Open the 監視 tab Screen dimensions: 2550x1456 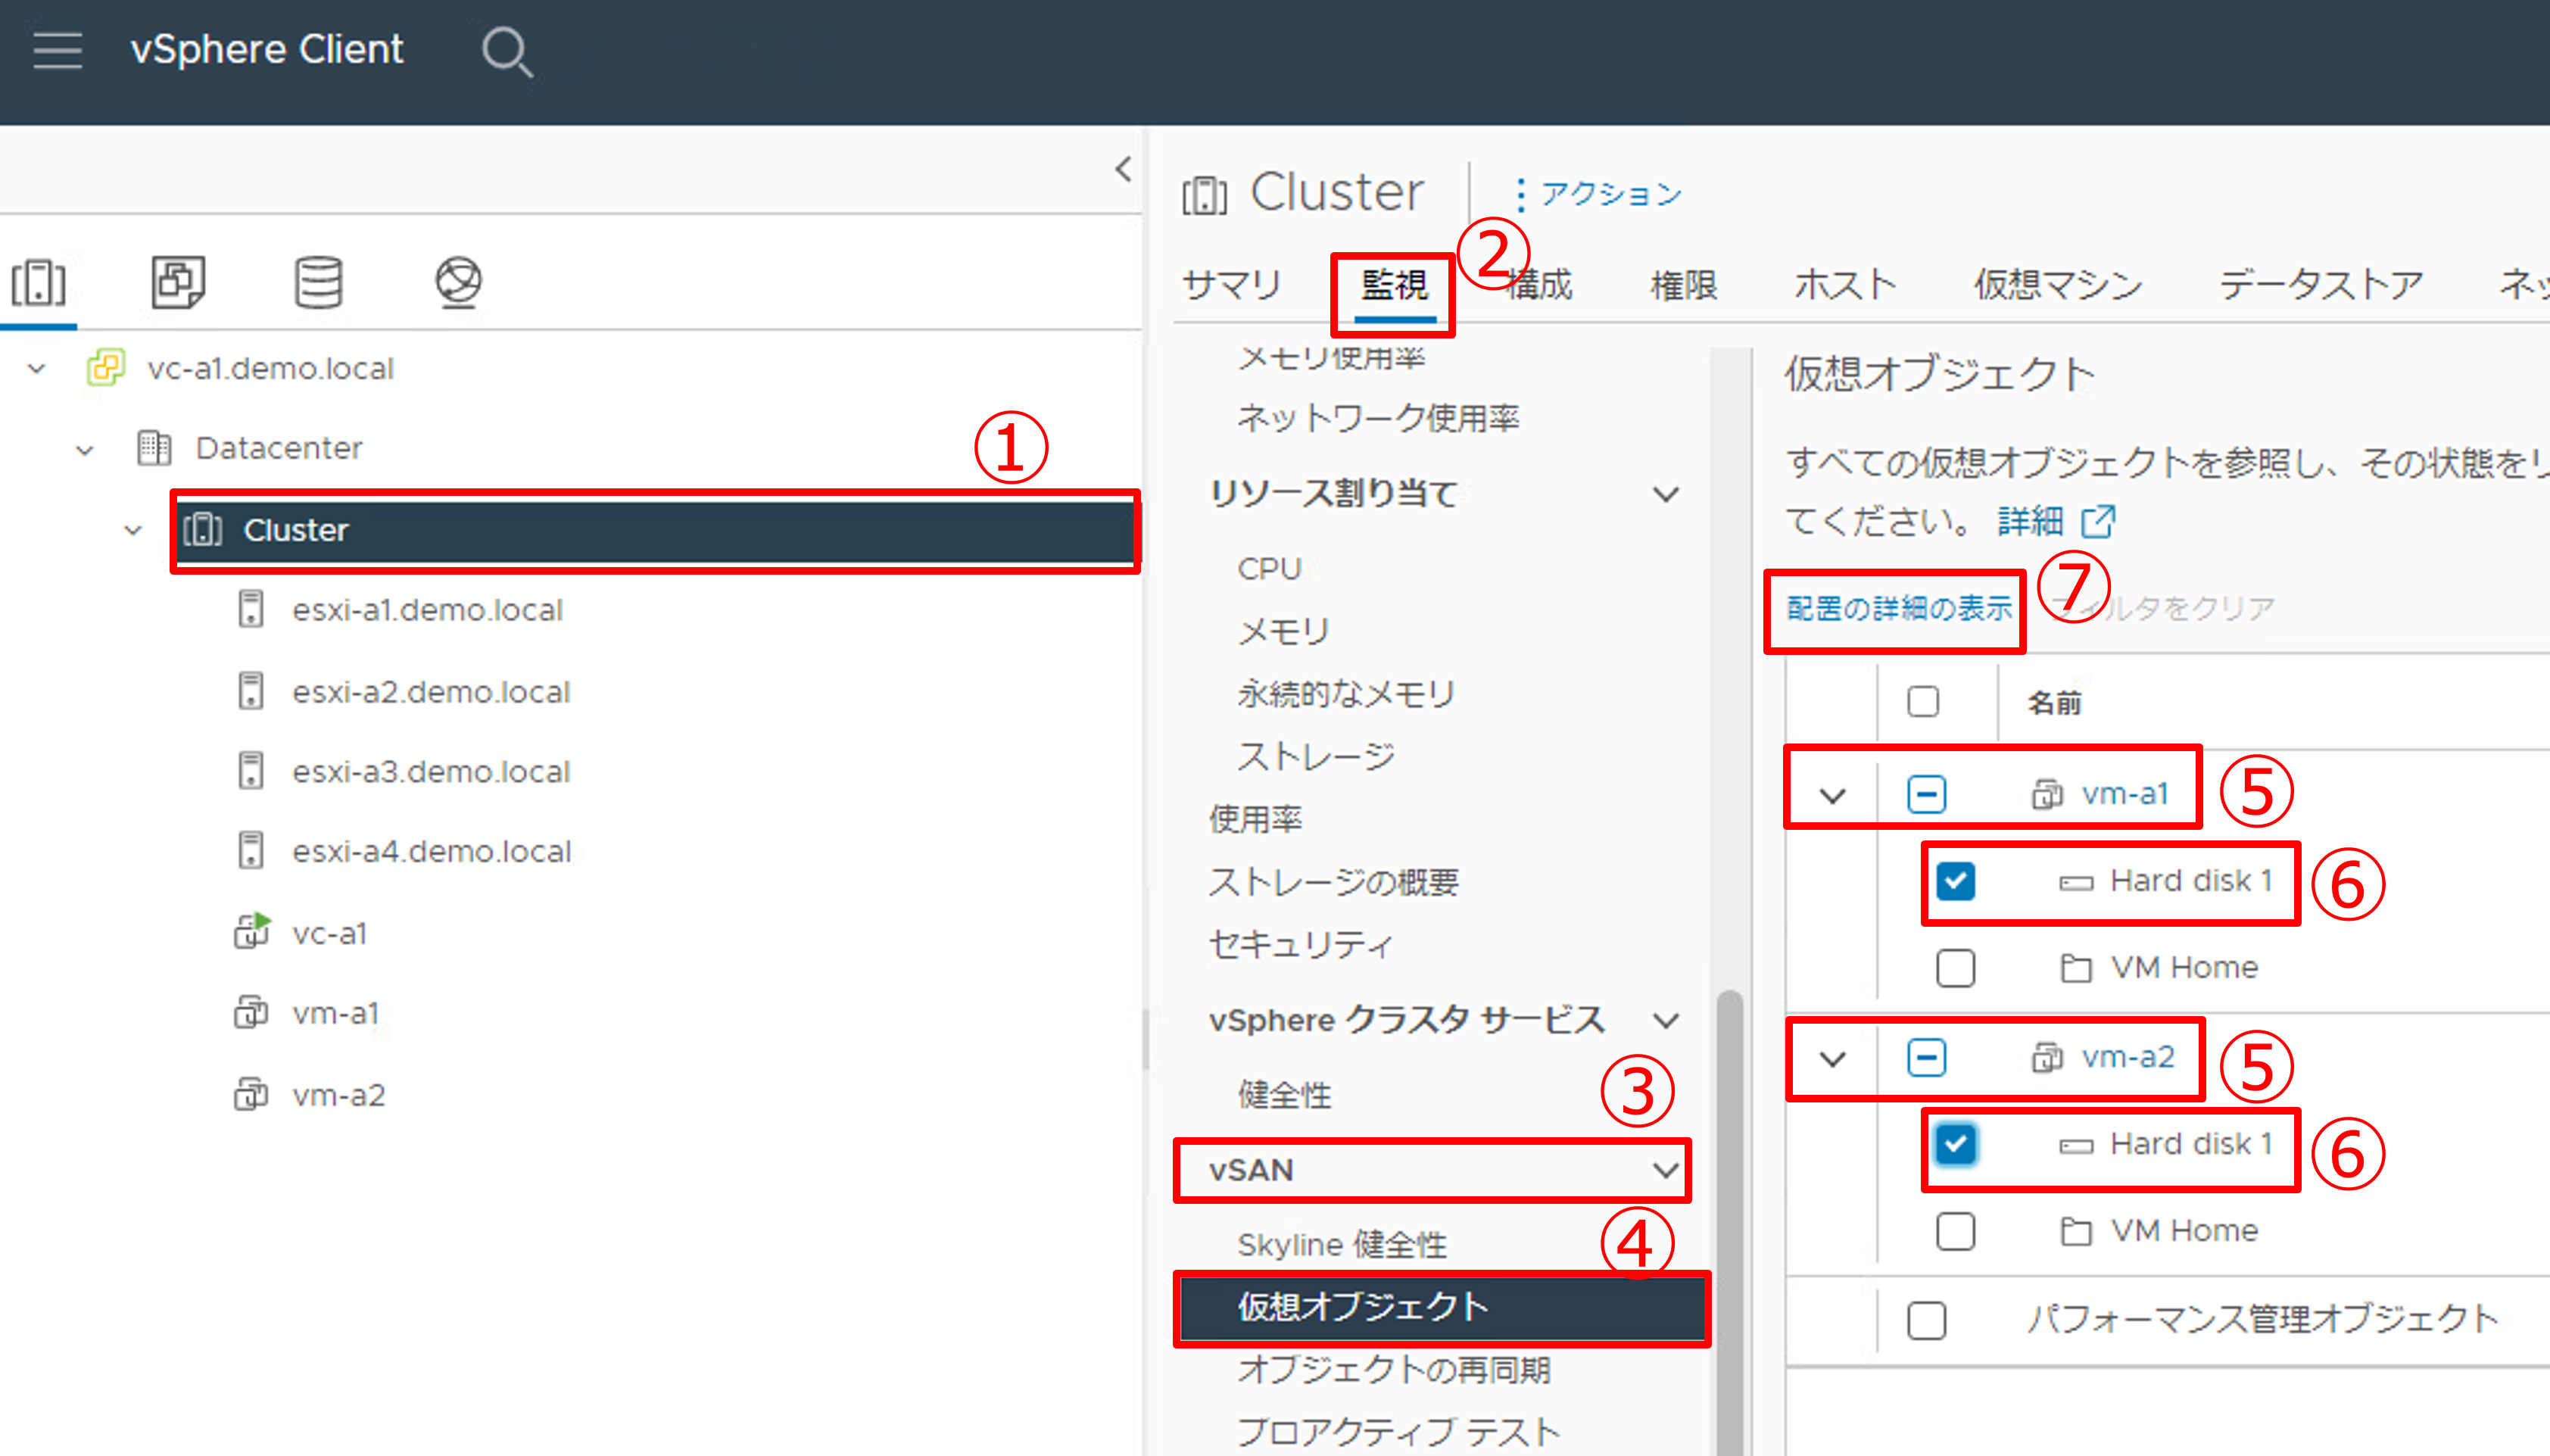(1395, 285)
